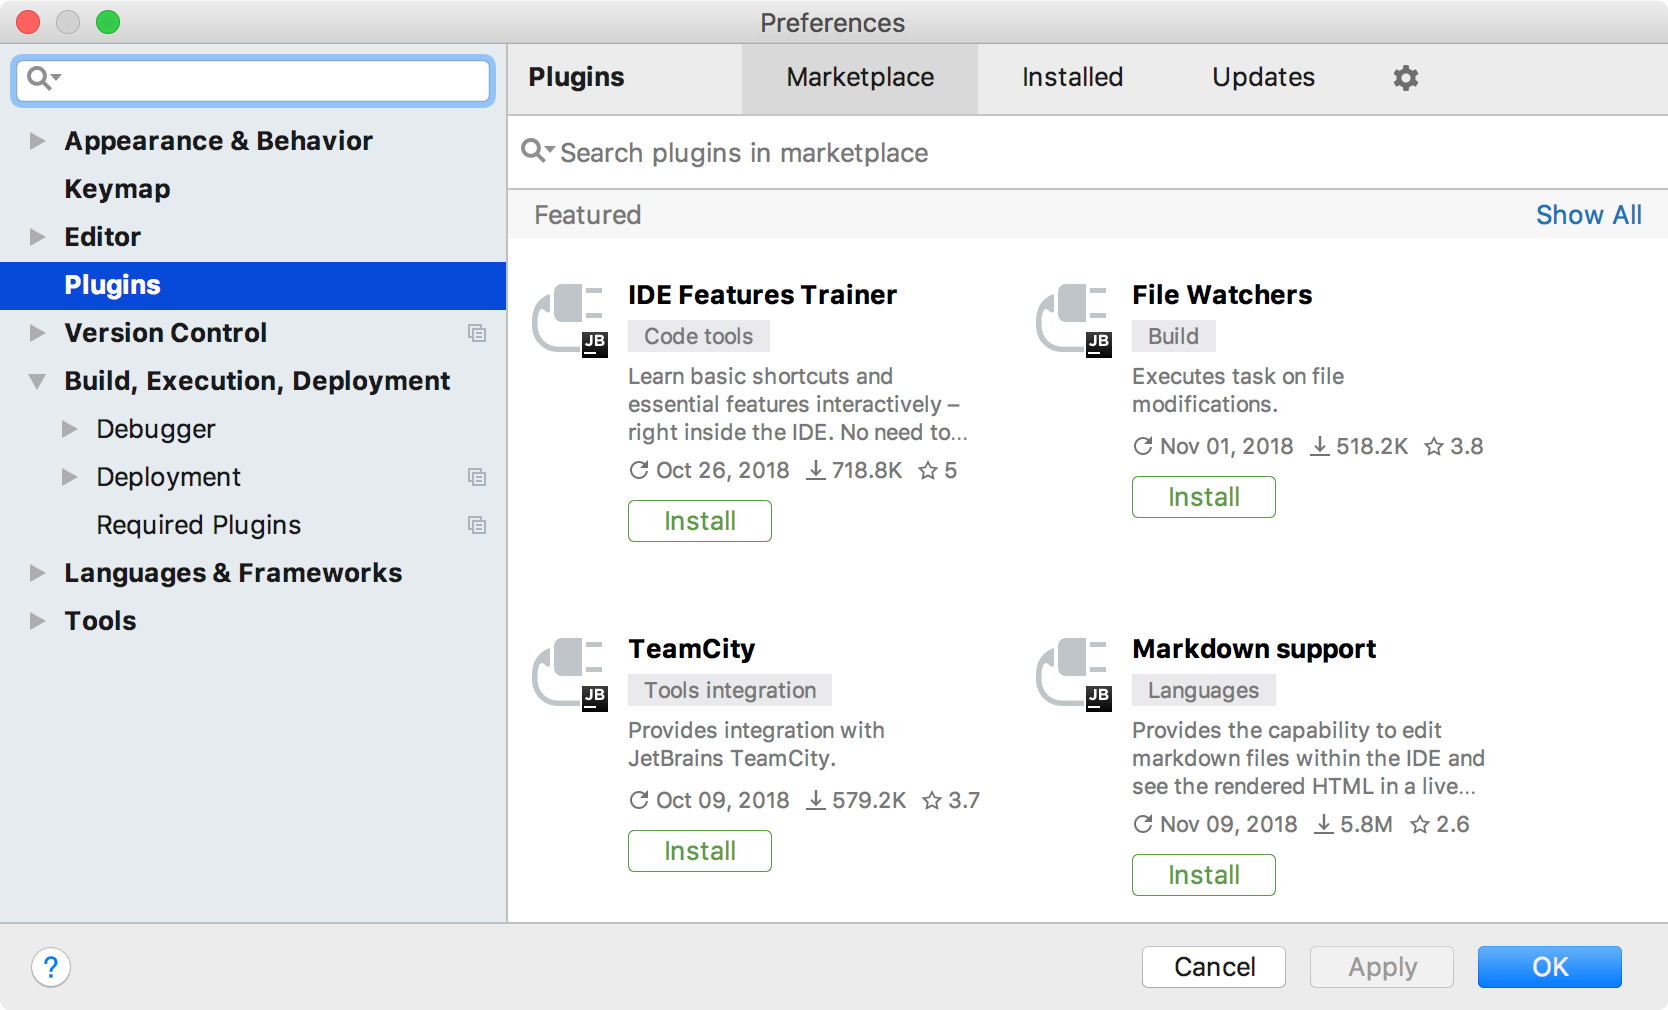Viewport: 1668px width, 1010px height.
Task: Switch to the Installed tab
Action: tap(1072, 78)
